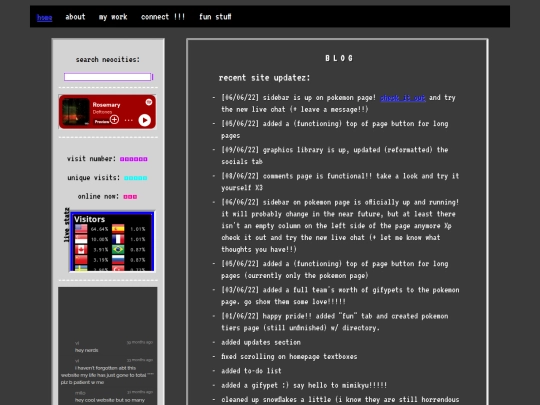Click the Spain flag in Visitors widget

tap(118, 229)
